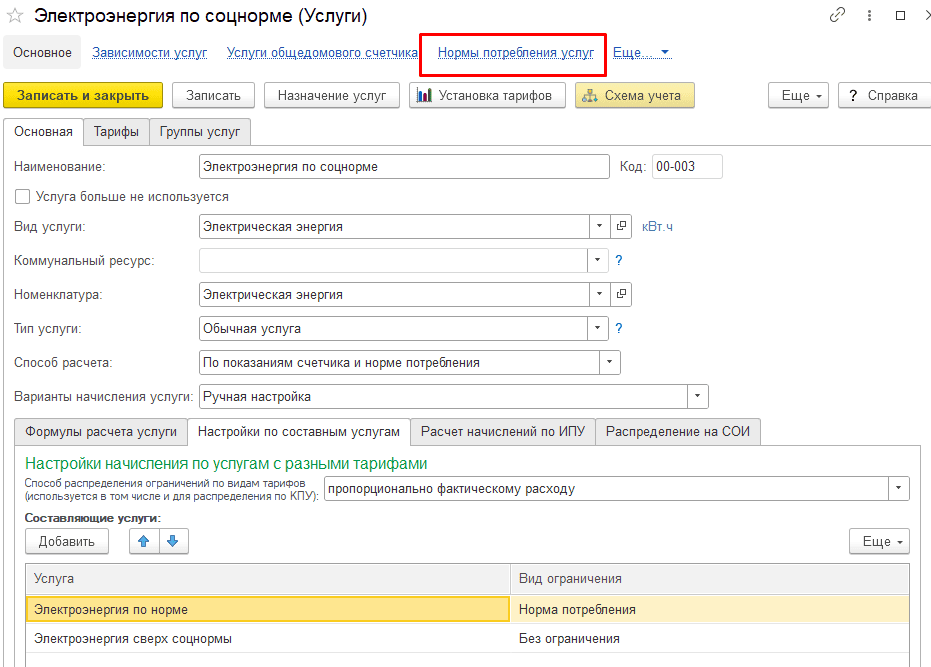This screenshot has width=931, height=667.
Task: Expand the Тип услуги dropdown
Action: click(x=597, y=328)
